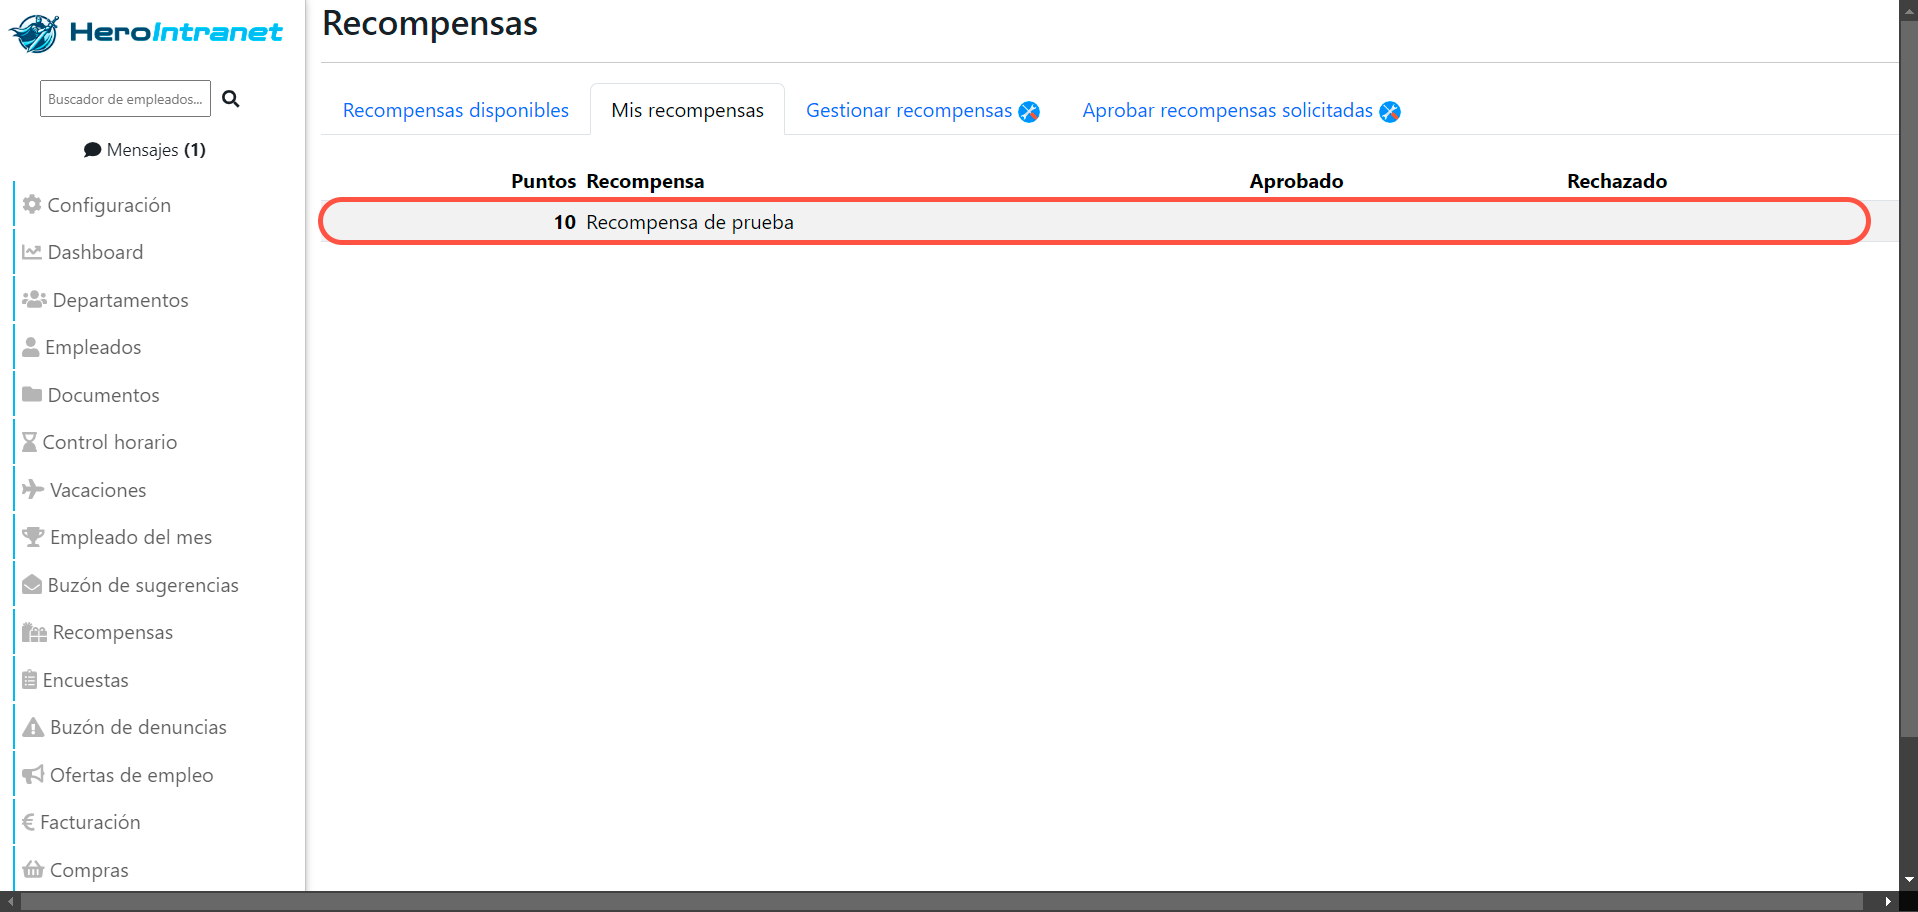Click the Recompensa column header

[645, 181]
